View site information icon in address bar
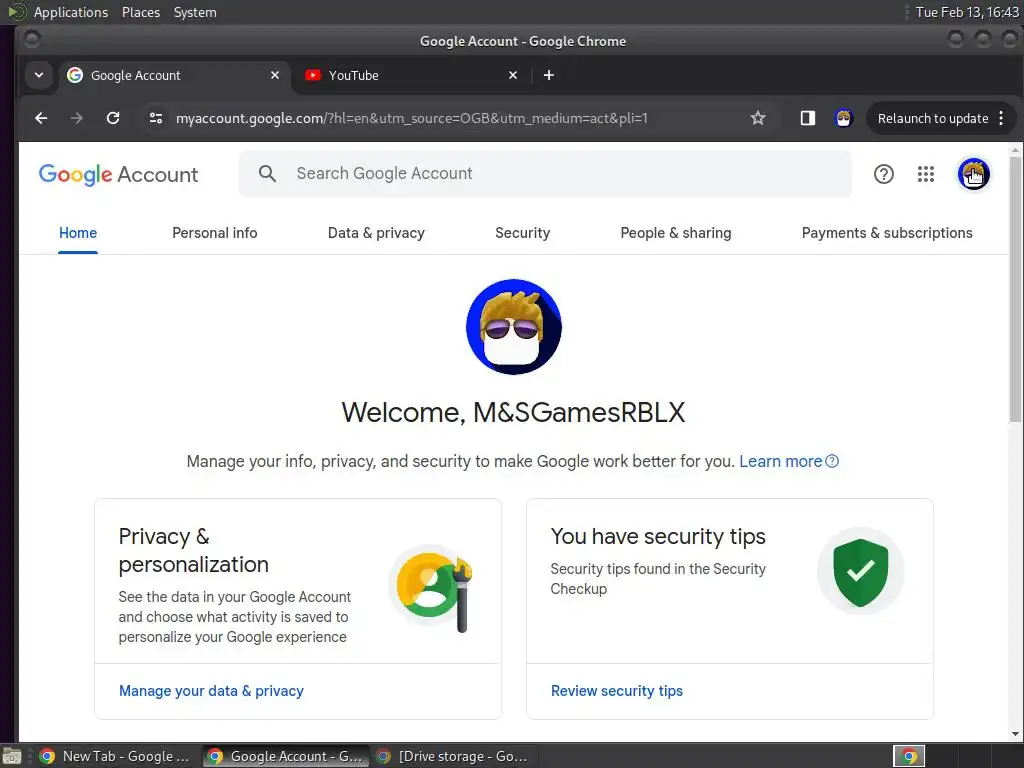This screenshot has width=1024, height=768. coord(156,118)
